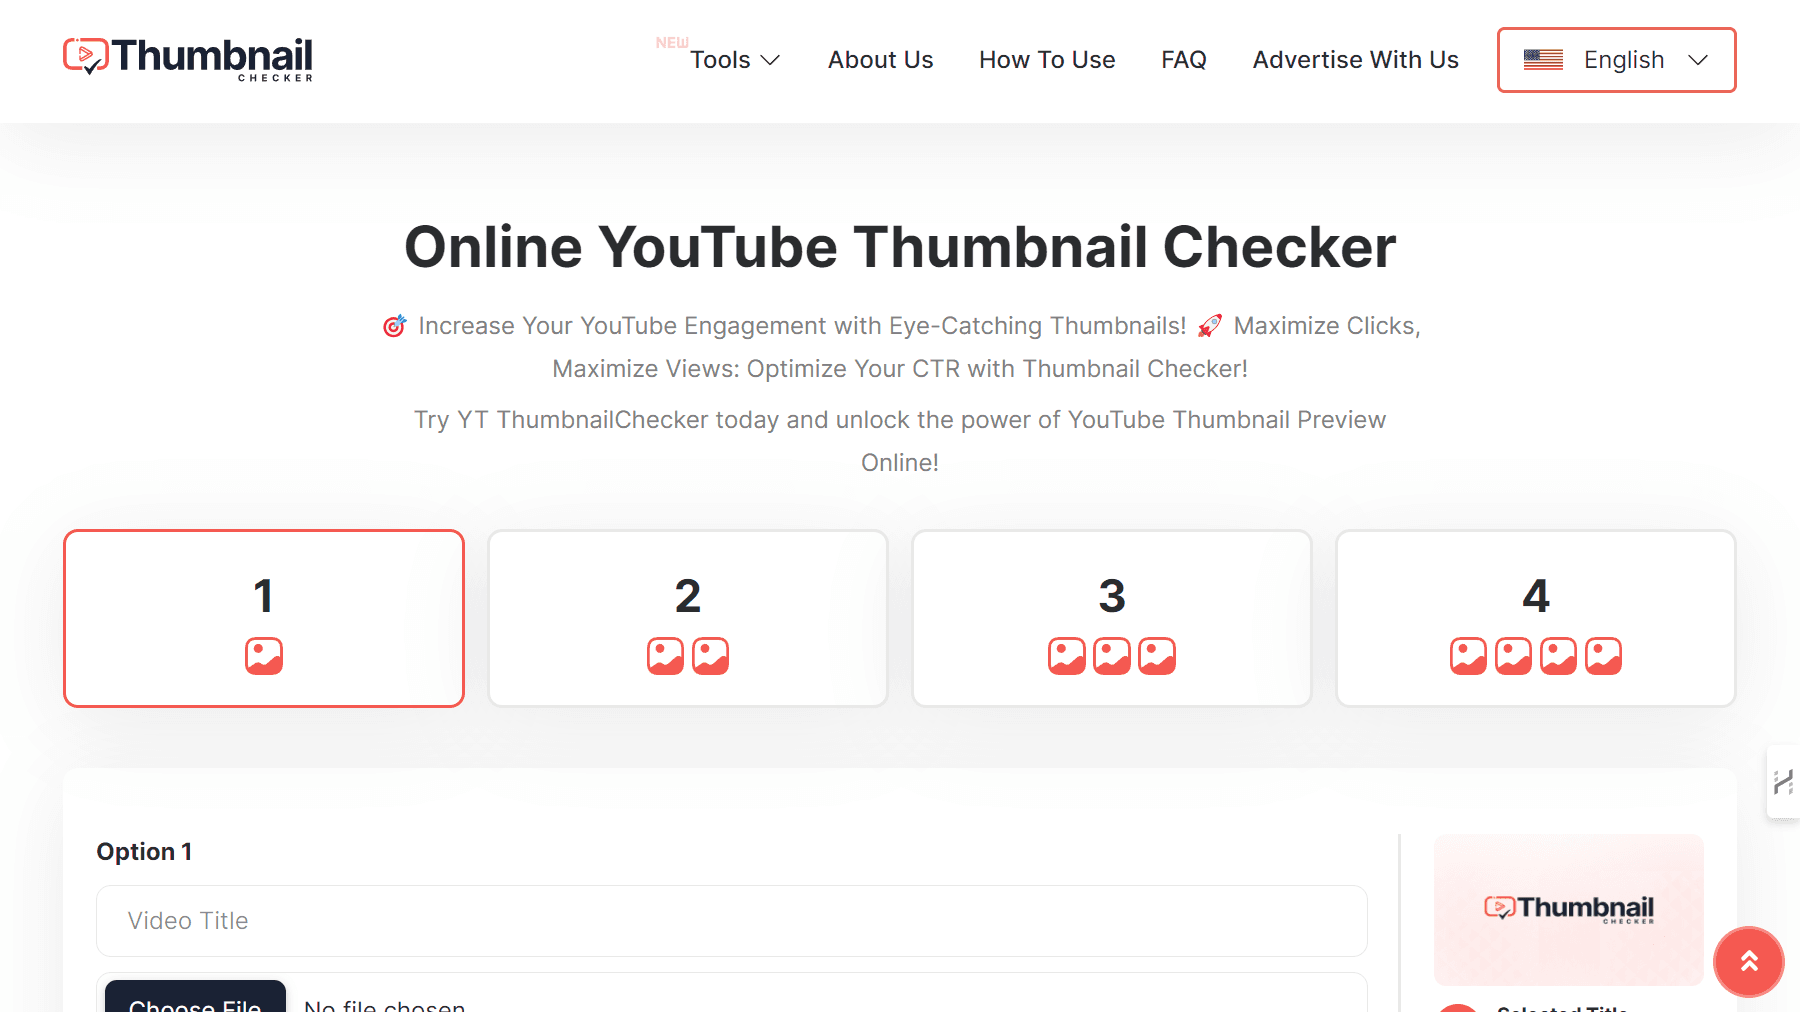Focus the Video Title input field
Screen dimensions: 1800x1012
pyautogui.click(x=731, y=921)
